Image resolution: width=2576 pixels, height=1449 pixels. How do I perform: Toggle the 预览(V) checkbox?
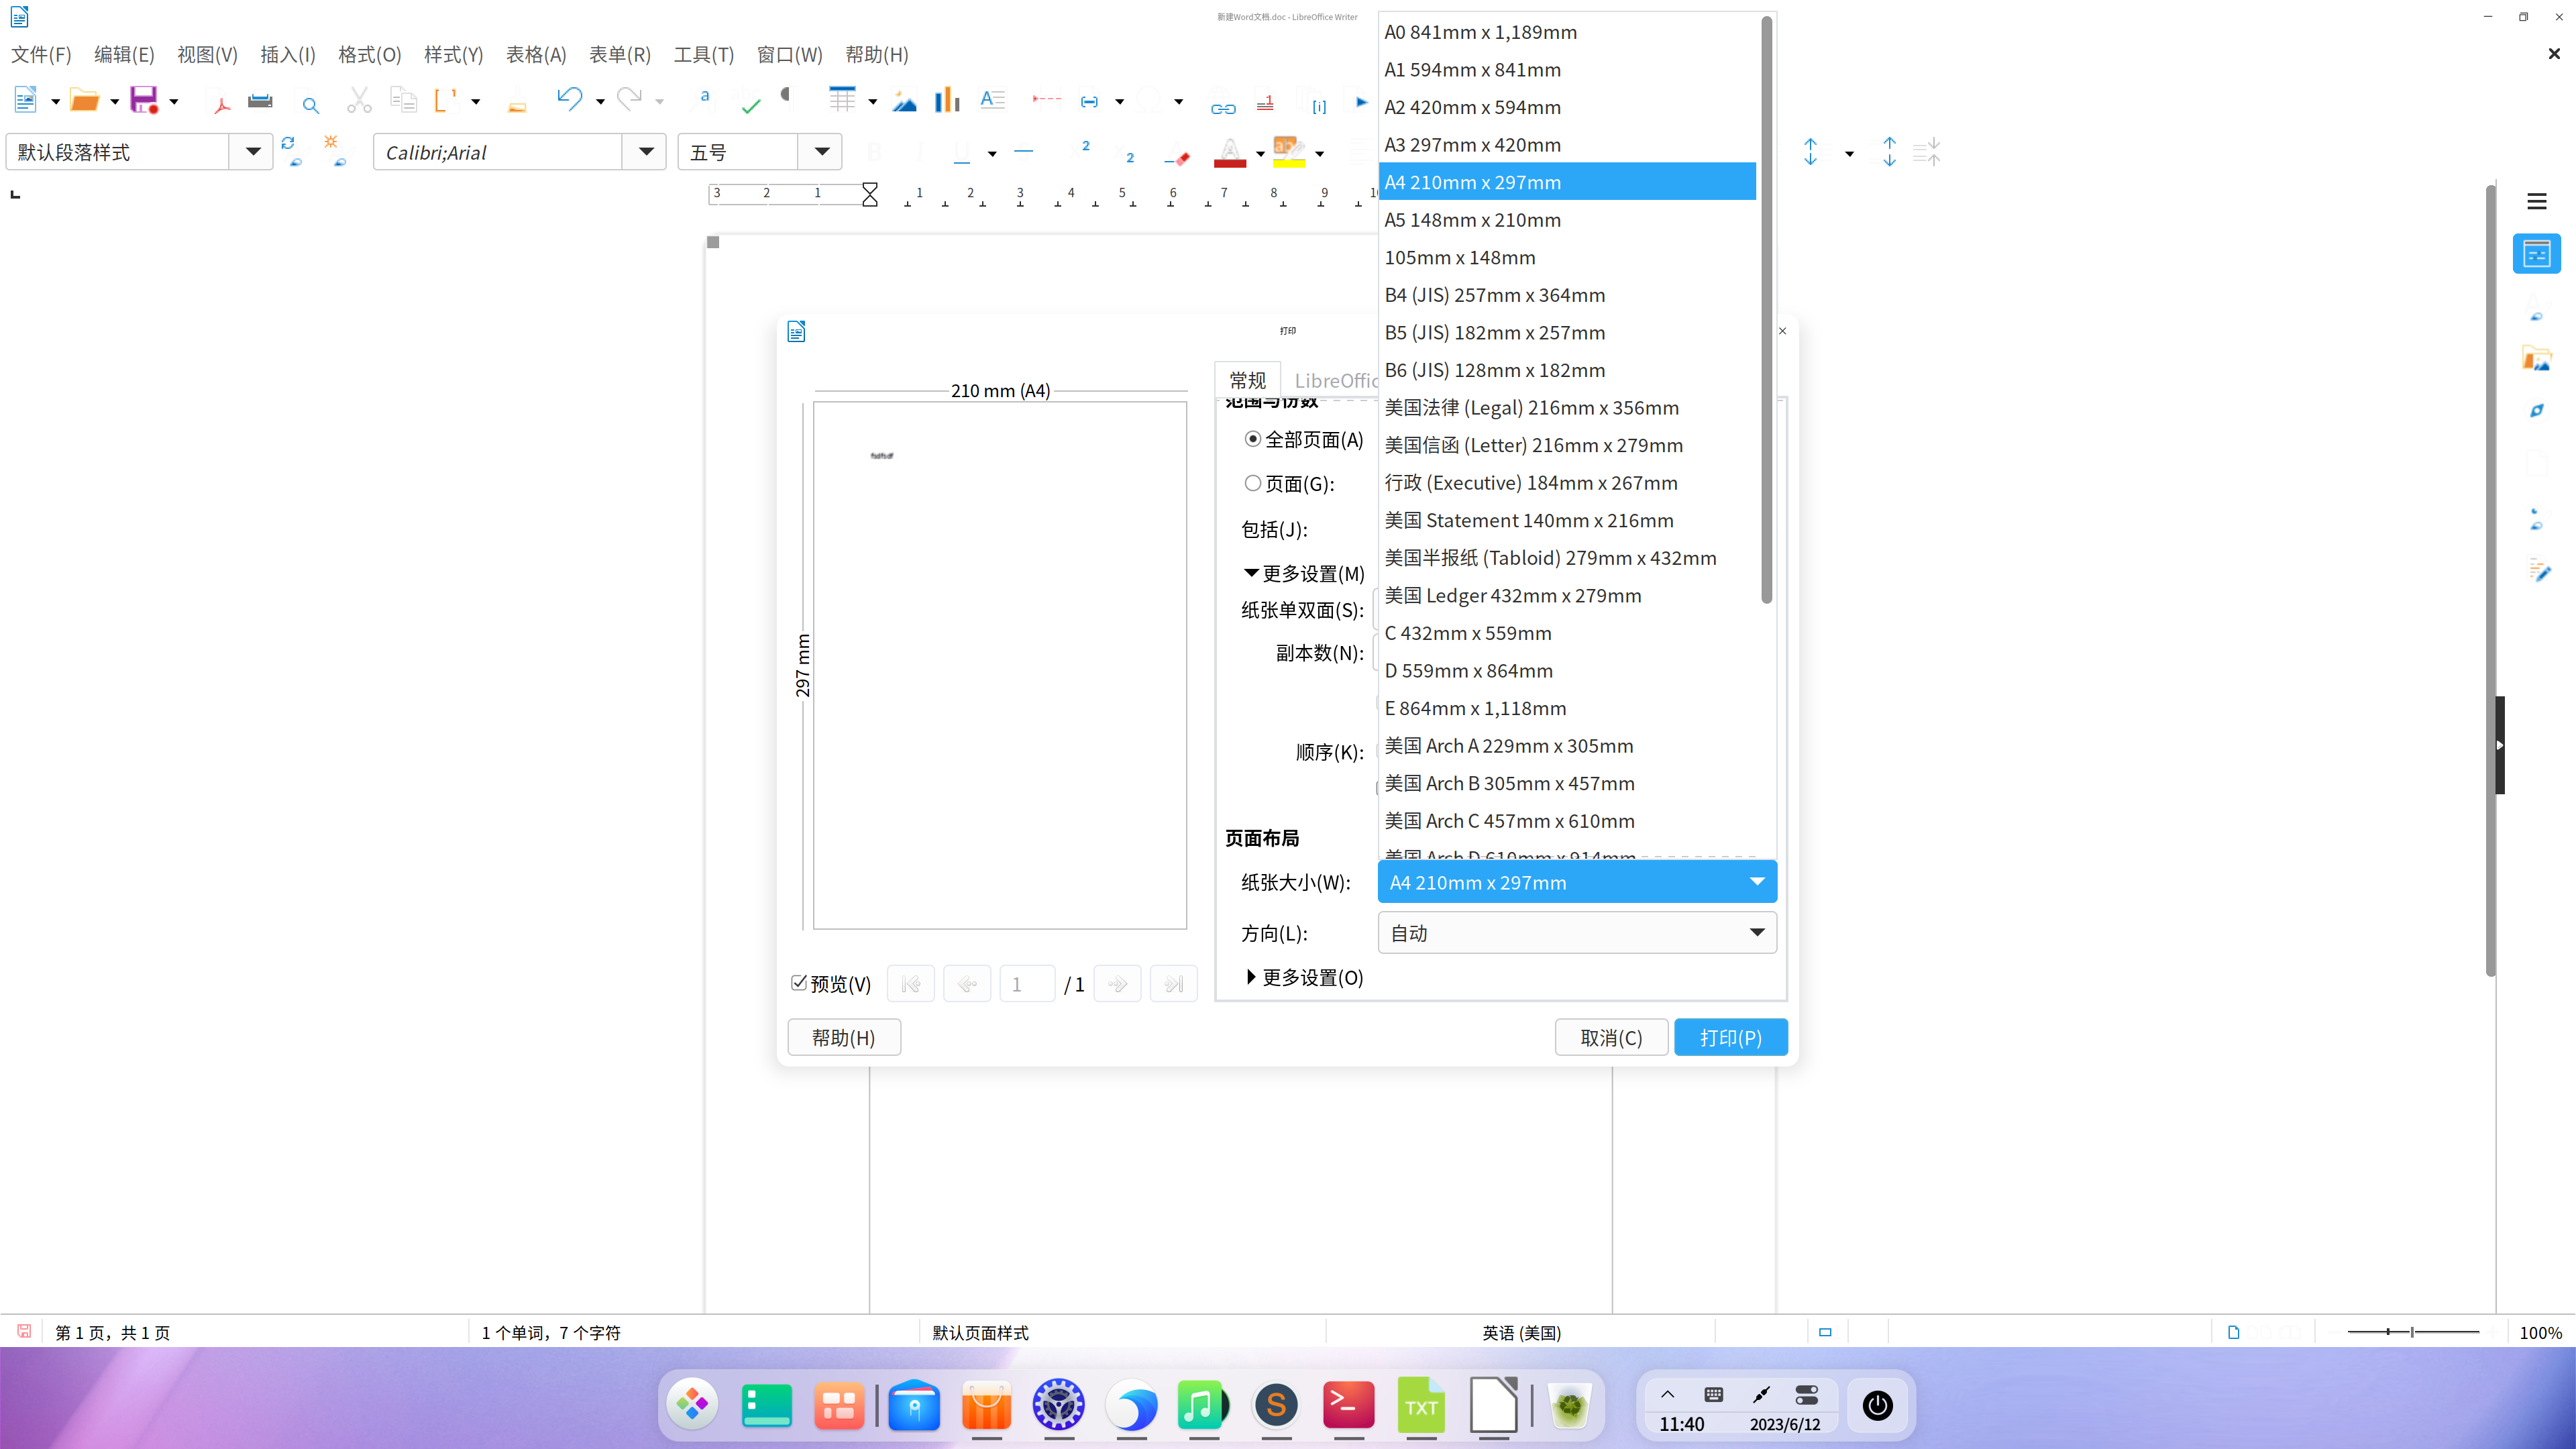tap(799, 983)
